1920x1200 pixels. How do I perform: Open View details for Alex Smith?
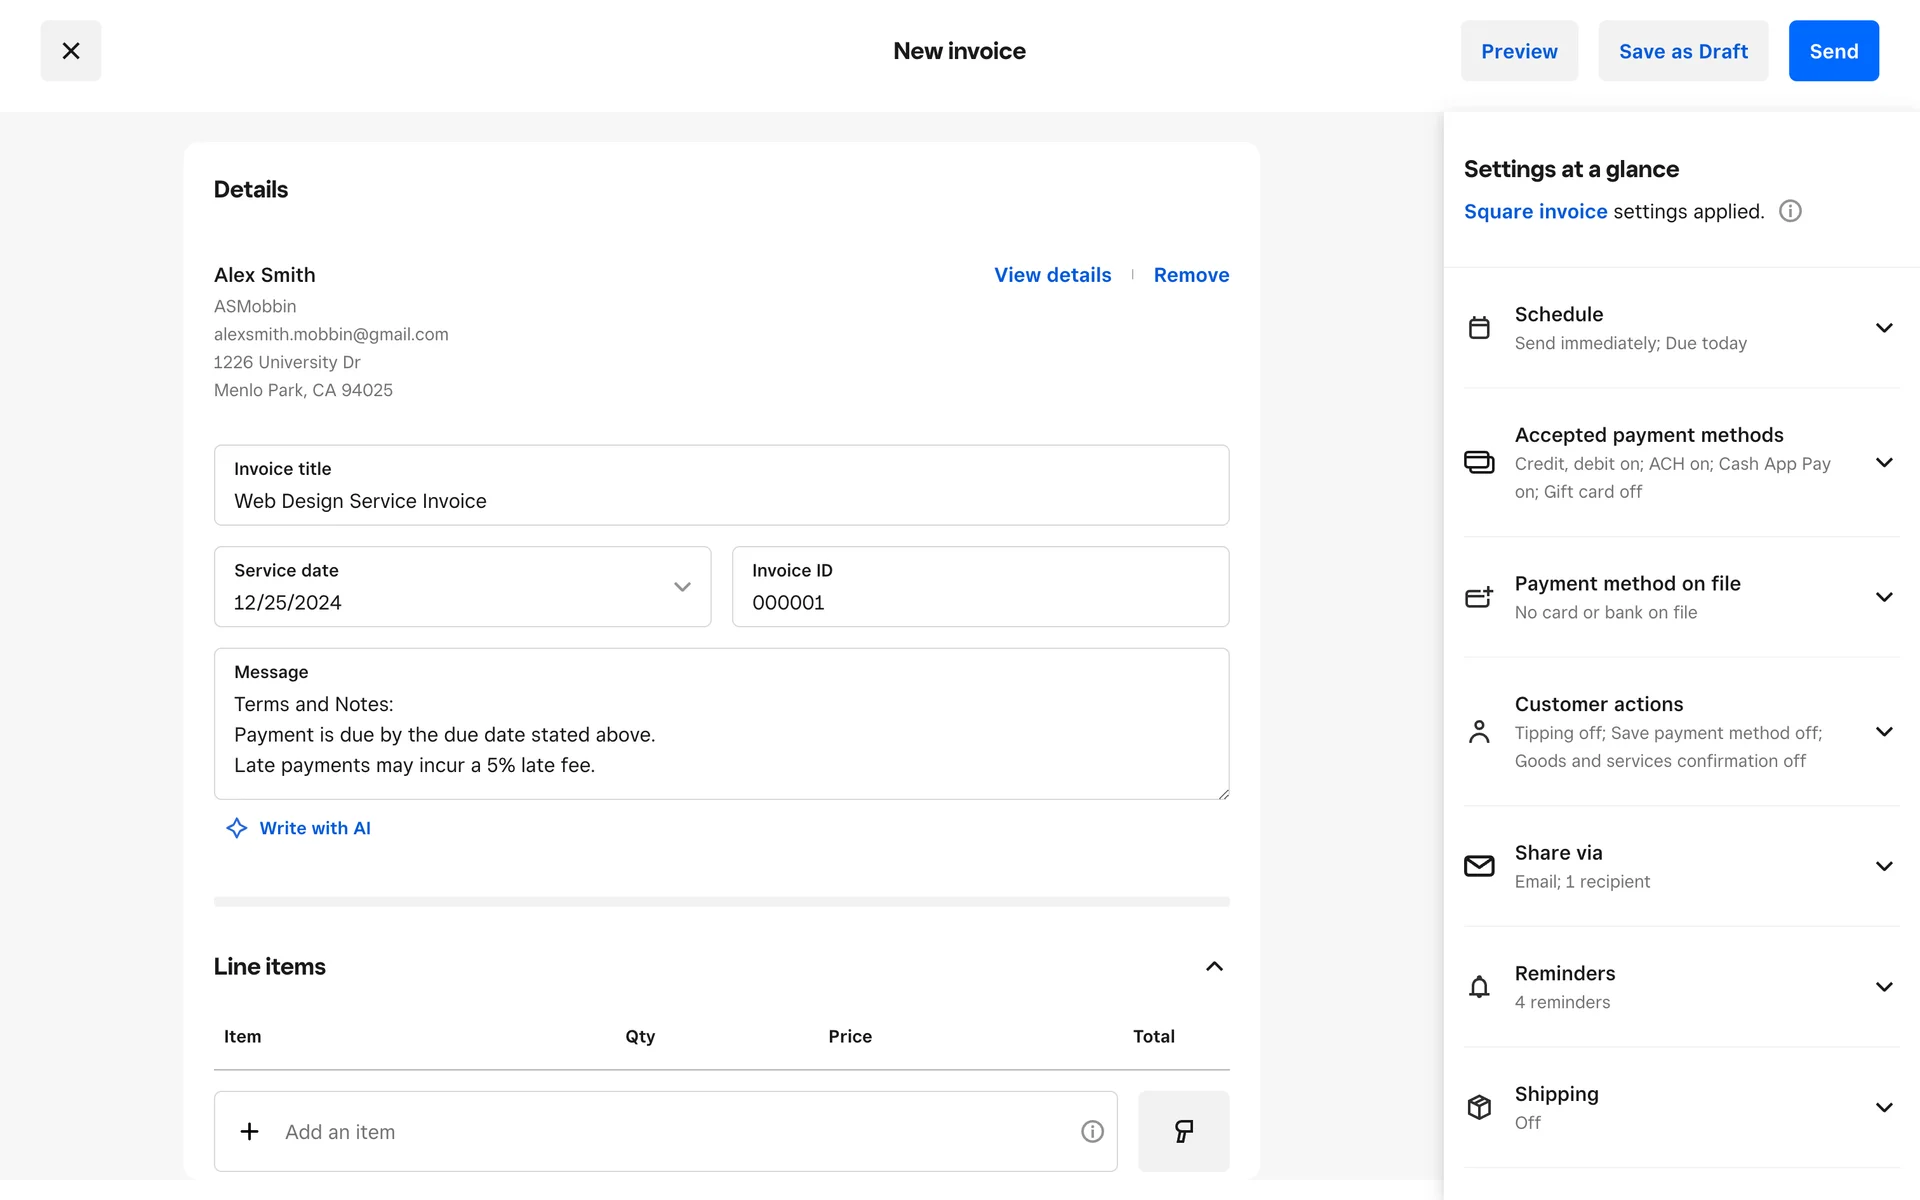(x=1052, y=275)
